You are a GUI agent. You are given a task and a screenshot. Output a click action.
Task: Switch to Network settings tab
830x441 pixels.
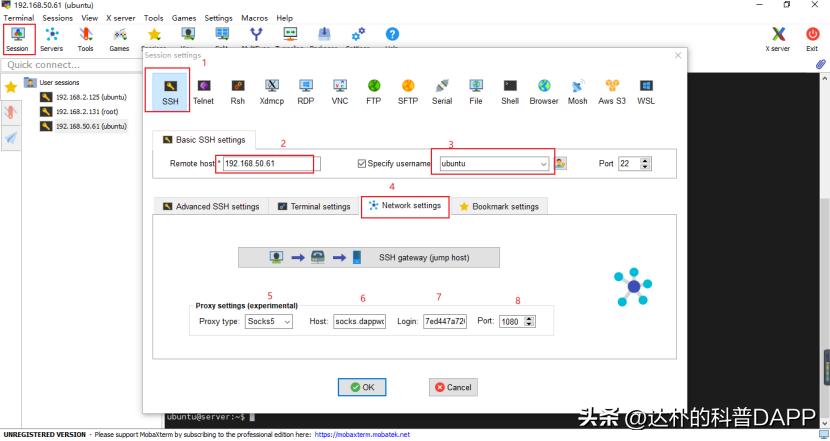pos(405,206)
